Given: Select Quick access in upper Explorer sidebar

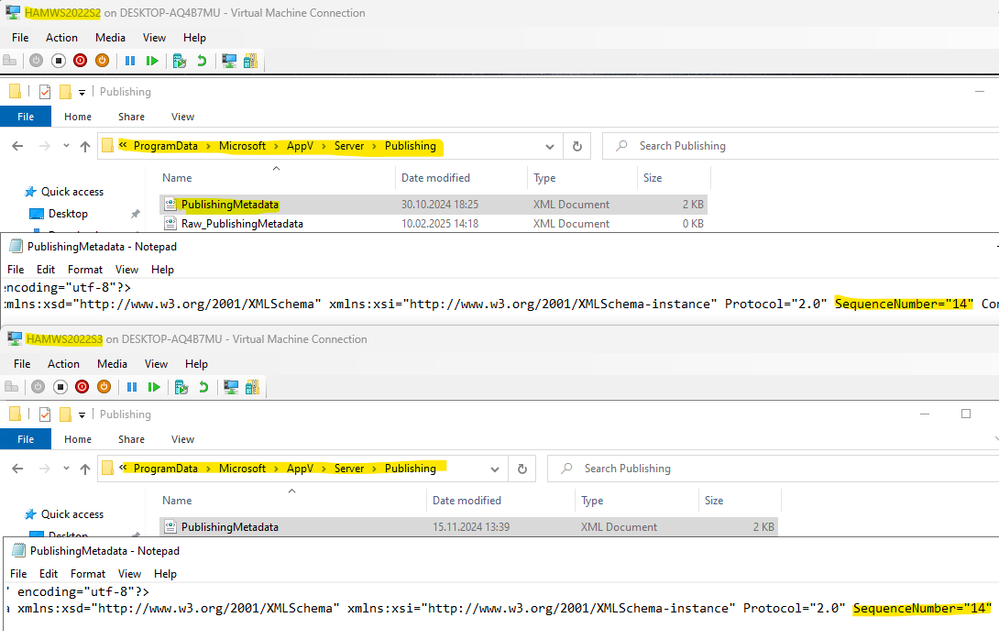Looking at the screenshot, I should [72, 192].
